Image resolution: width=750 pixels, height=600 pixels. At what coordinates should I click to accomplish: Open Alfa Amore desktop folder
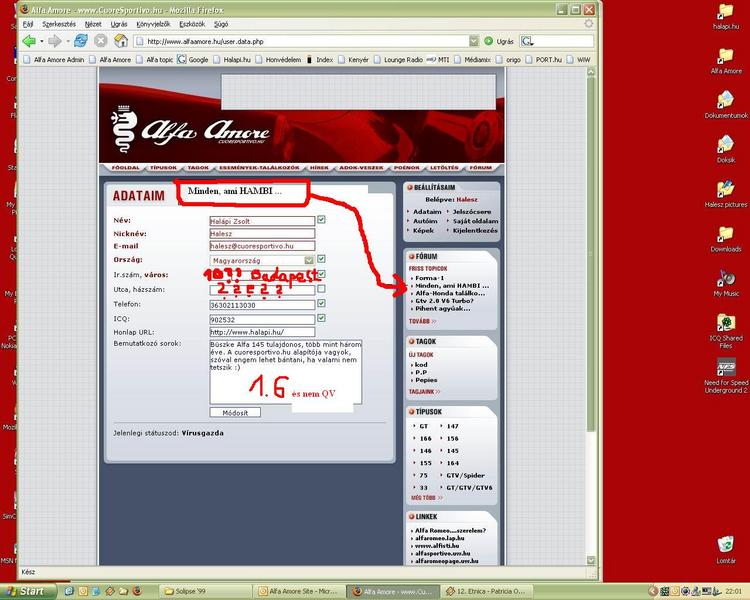(726, 61)
